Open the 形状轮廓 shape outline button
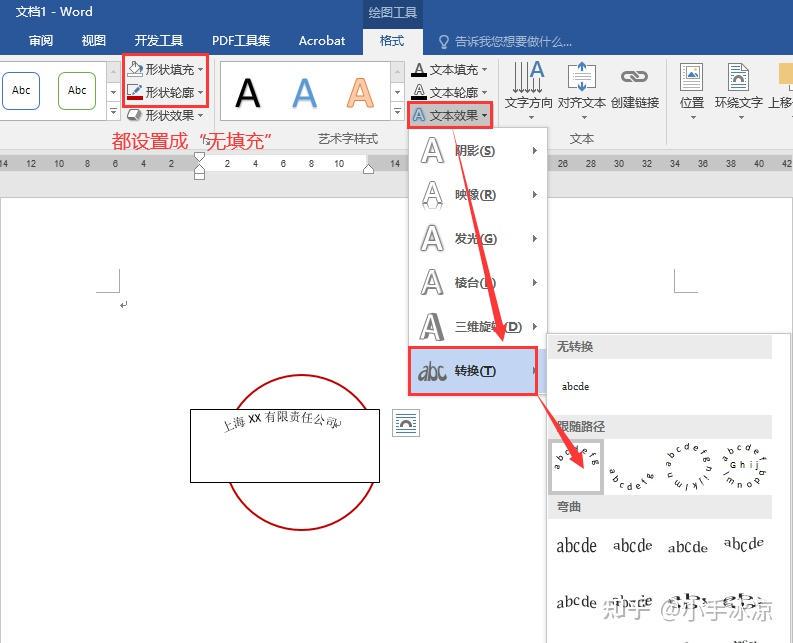 point(165,92)
